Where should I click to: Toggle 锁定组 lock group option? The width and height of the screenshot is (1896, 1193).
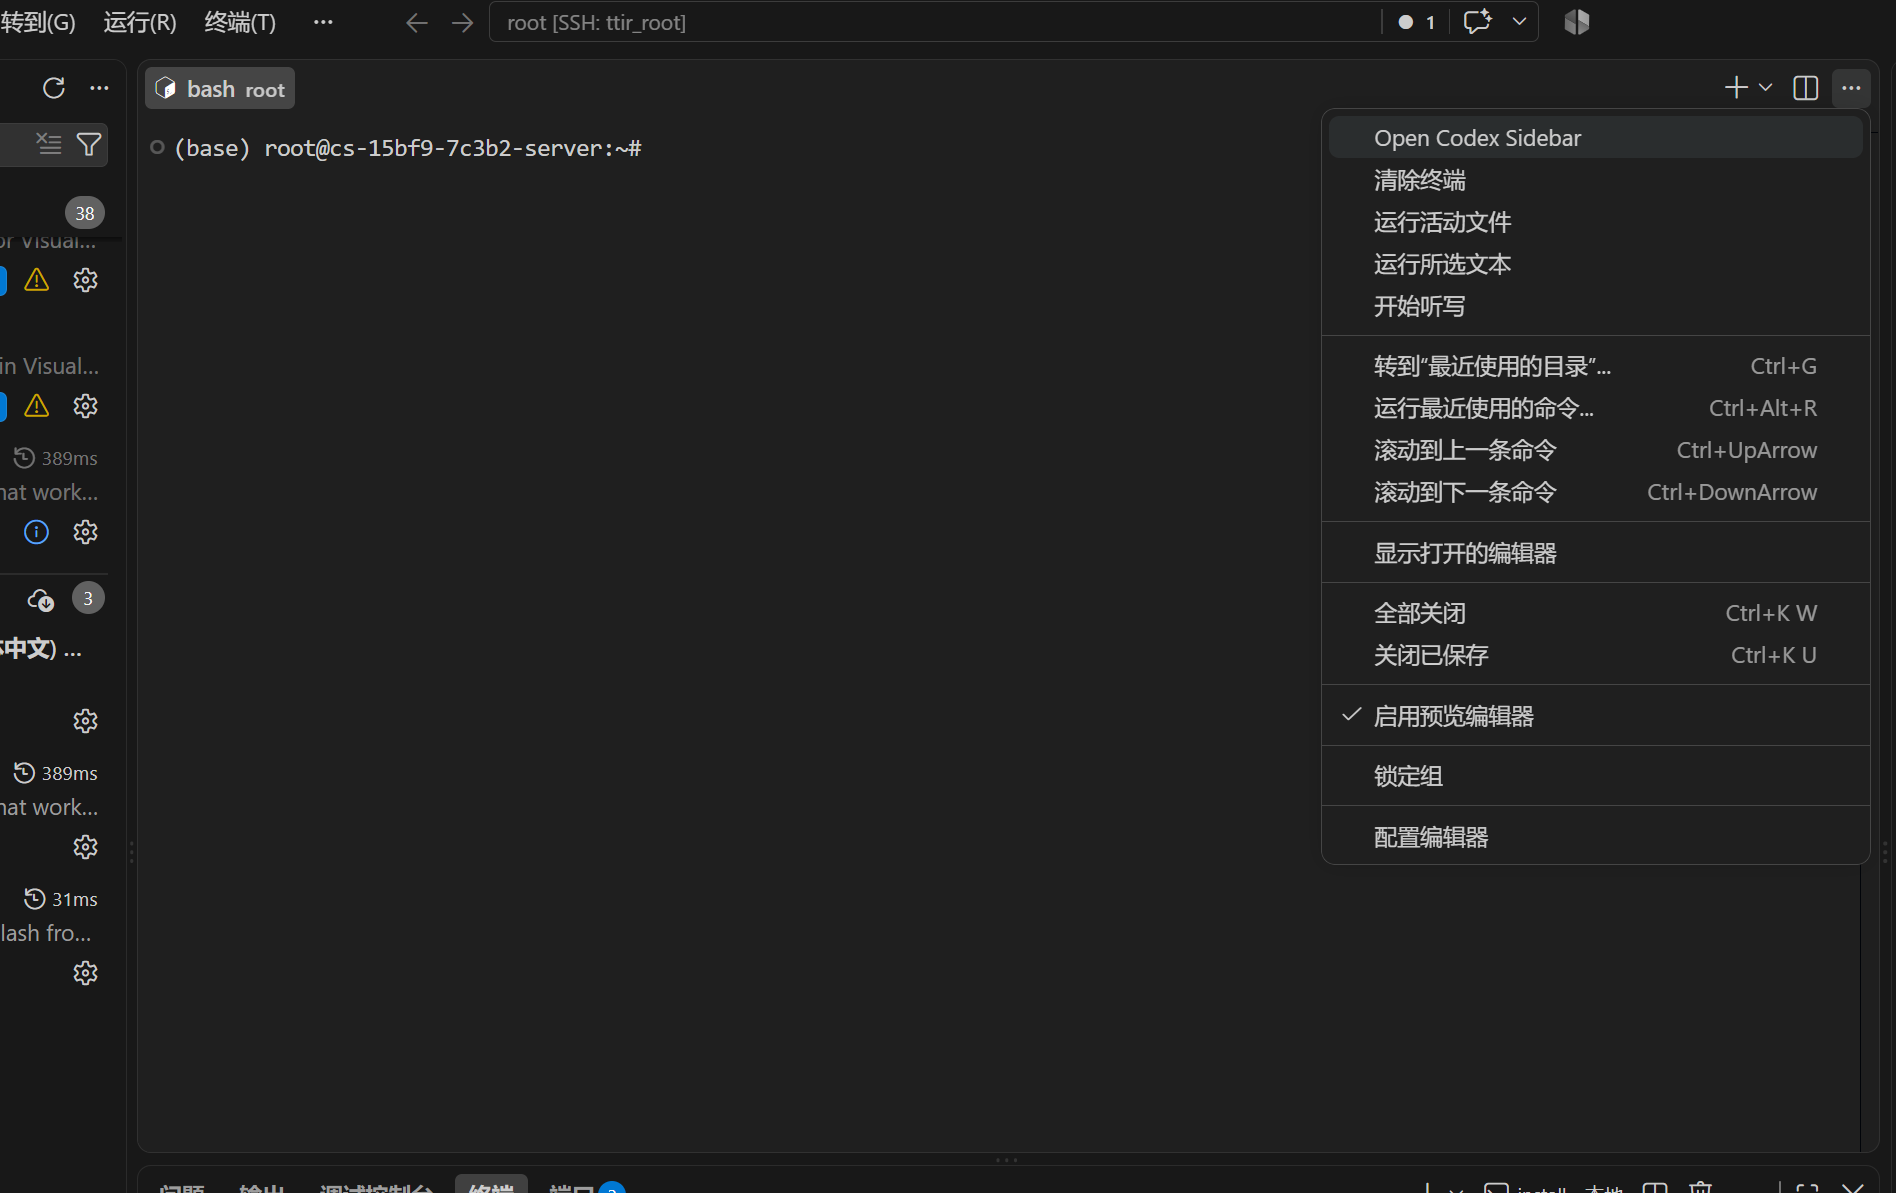point(1595,776)
